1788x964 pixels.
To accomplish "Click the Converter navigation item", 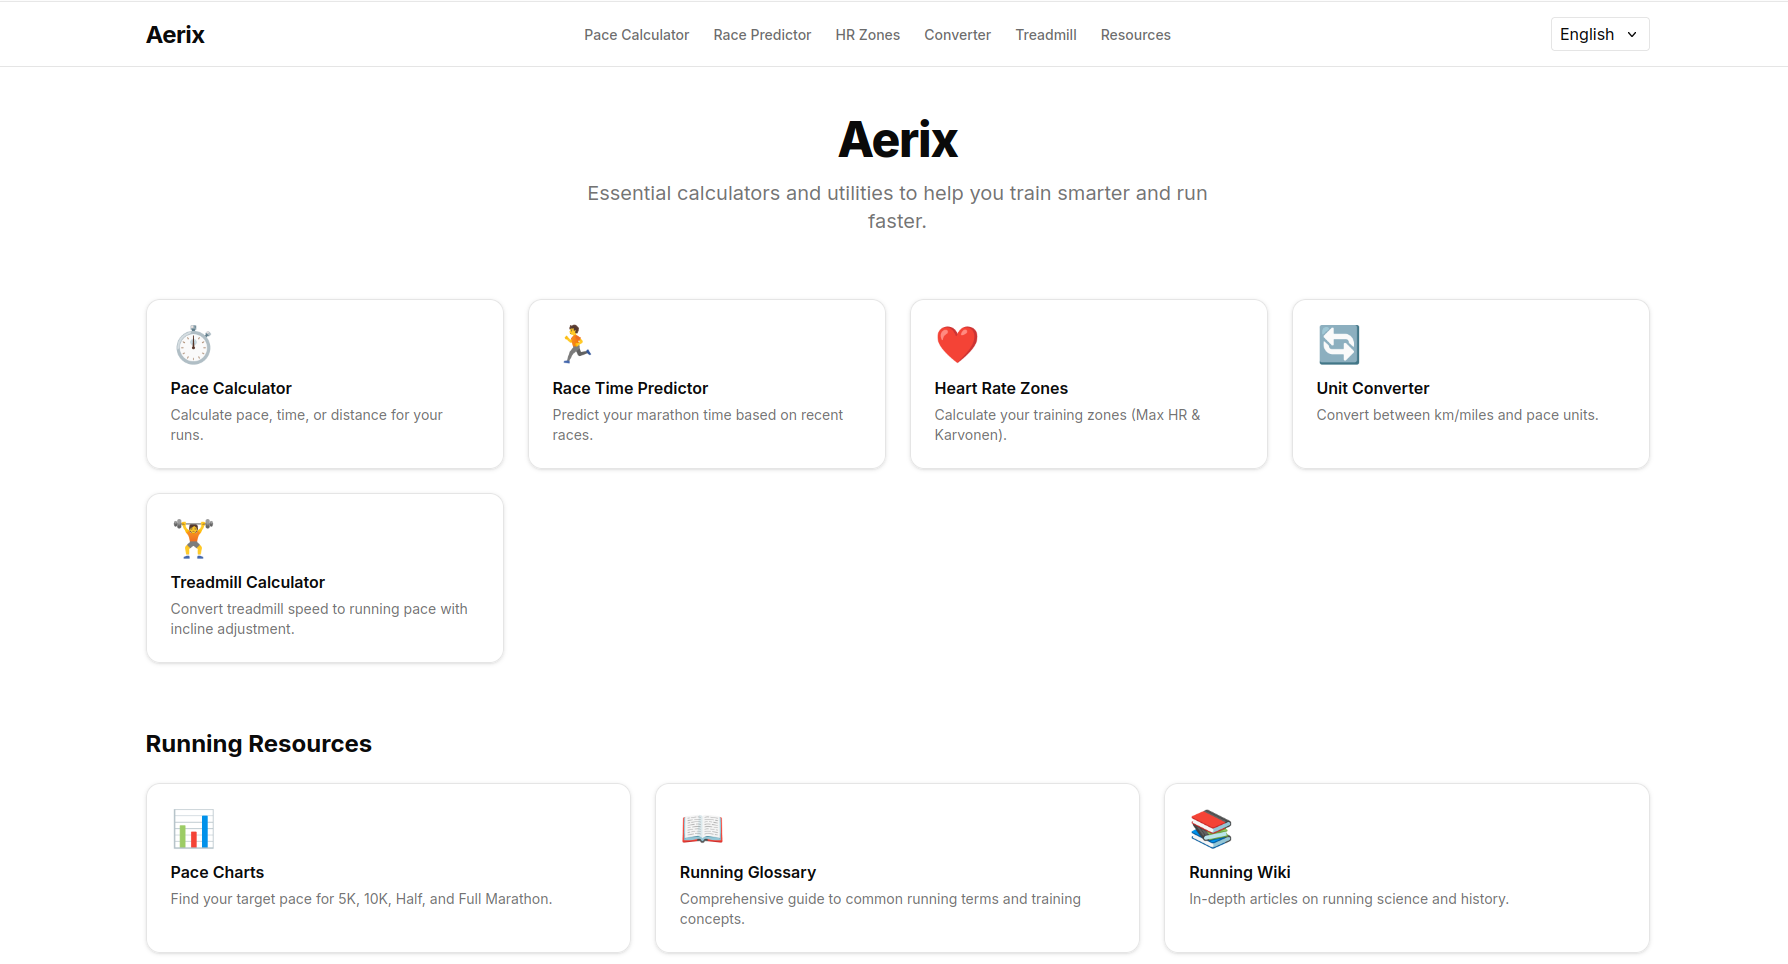I will pos(957,34).
